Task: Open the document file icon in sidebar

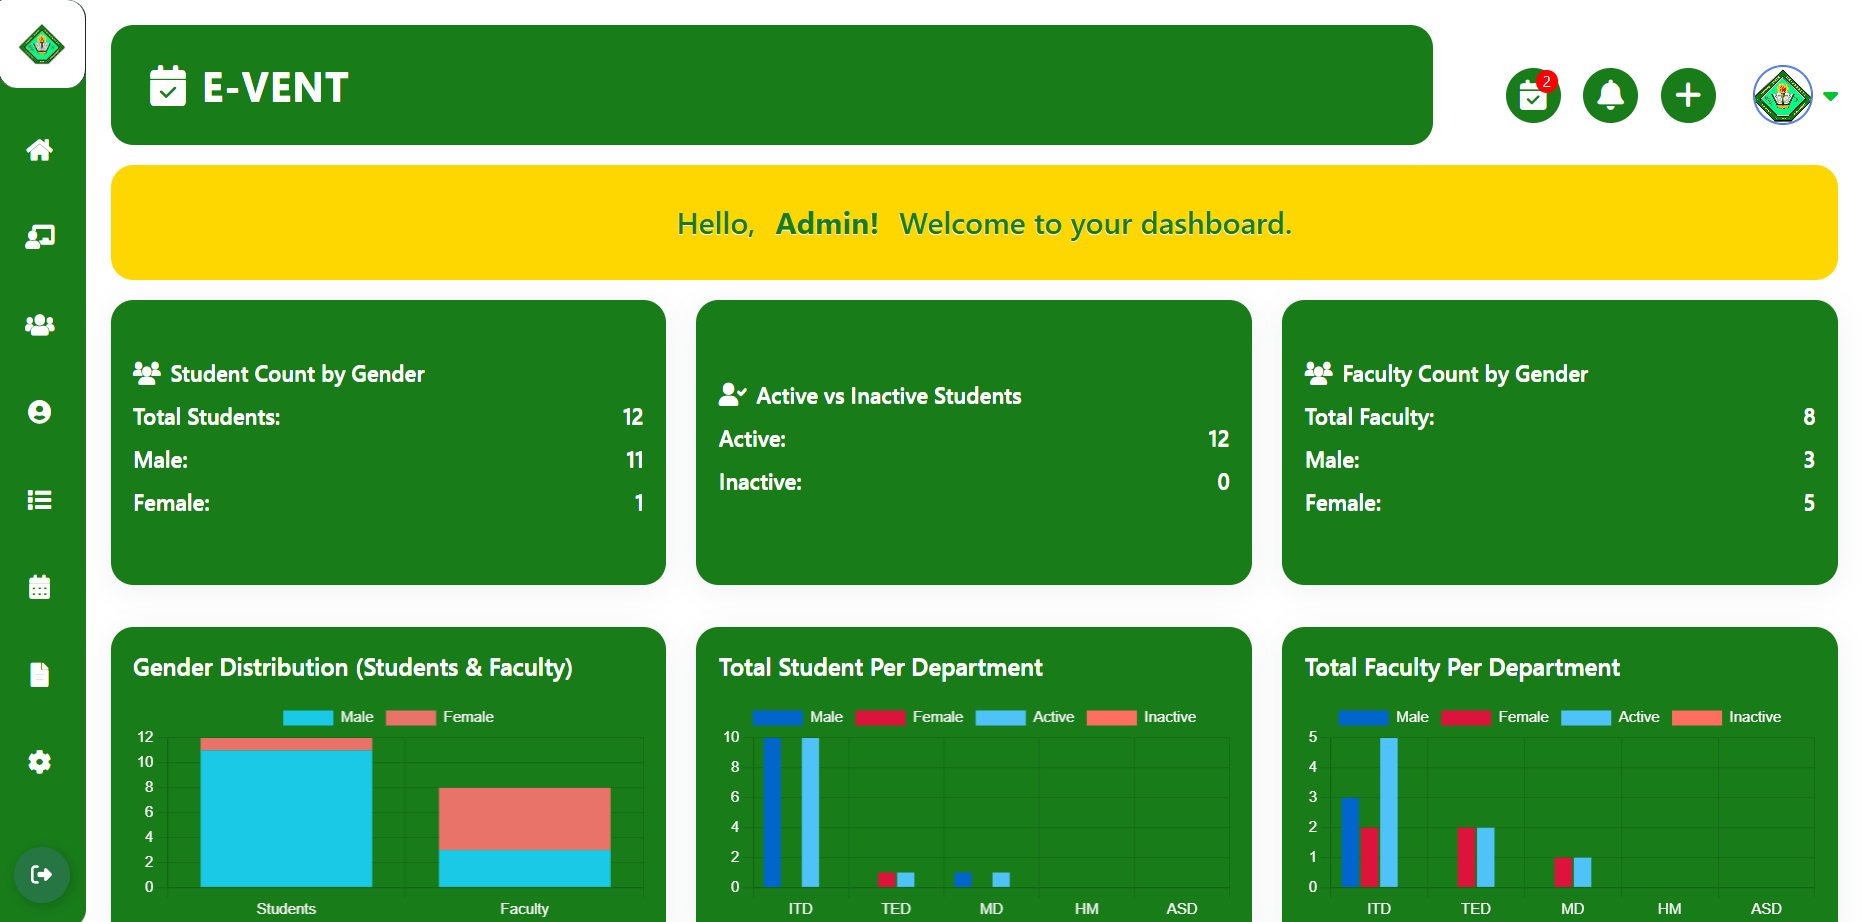Action: tap(40, 675)
